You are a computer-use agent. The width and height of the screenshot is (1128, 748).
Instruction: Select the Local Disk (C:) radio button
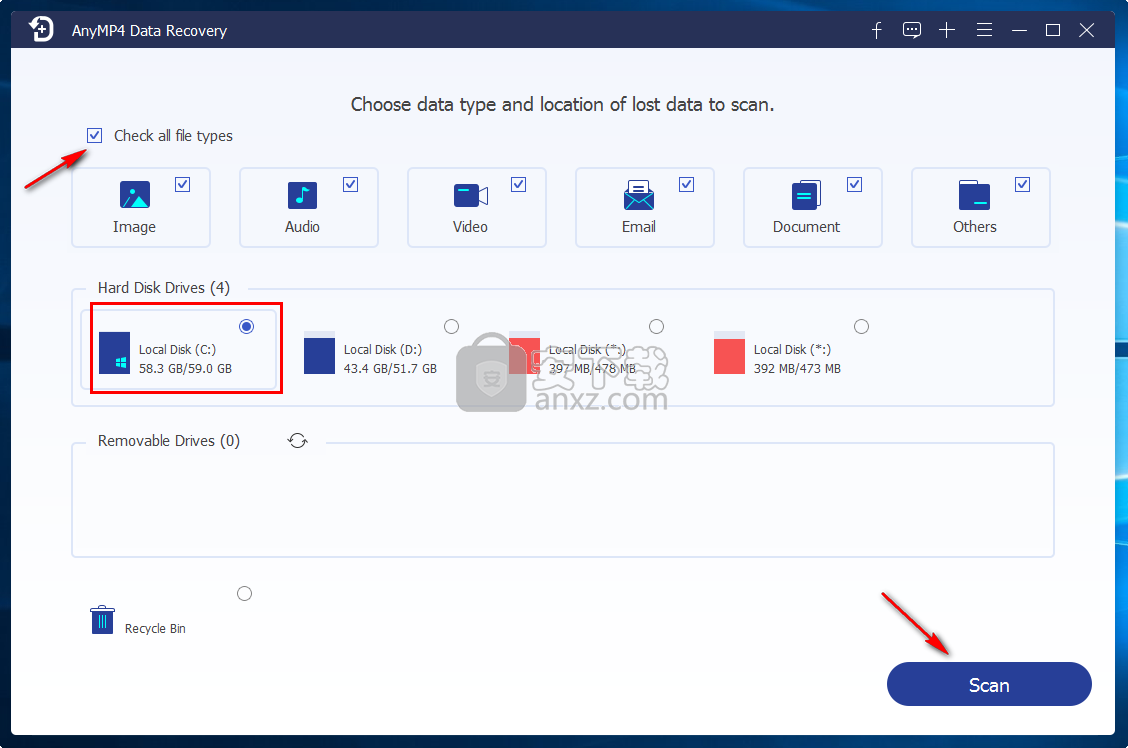(x=247, y=327)
